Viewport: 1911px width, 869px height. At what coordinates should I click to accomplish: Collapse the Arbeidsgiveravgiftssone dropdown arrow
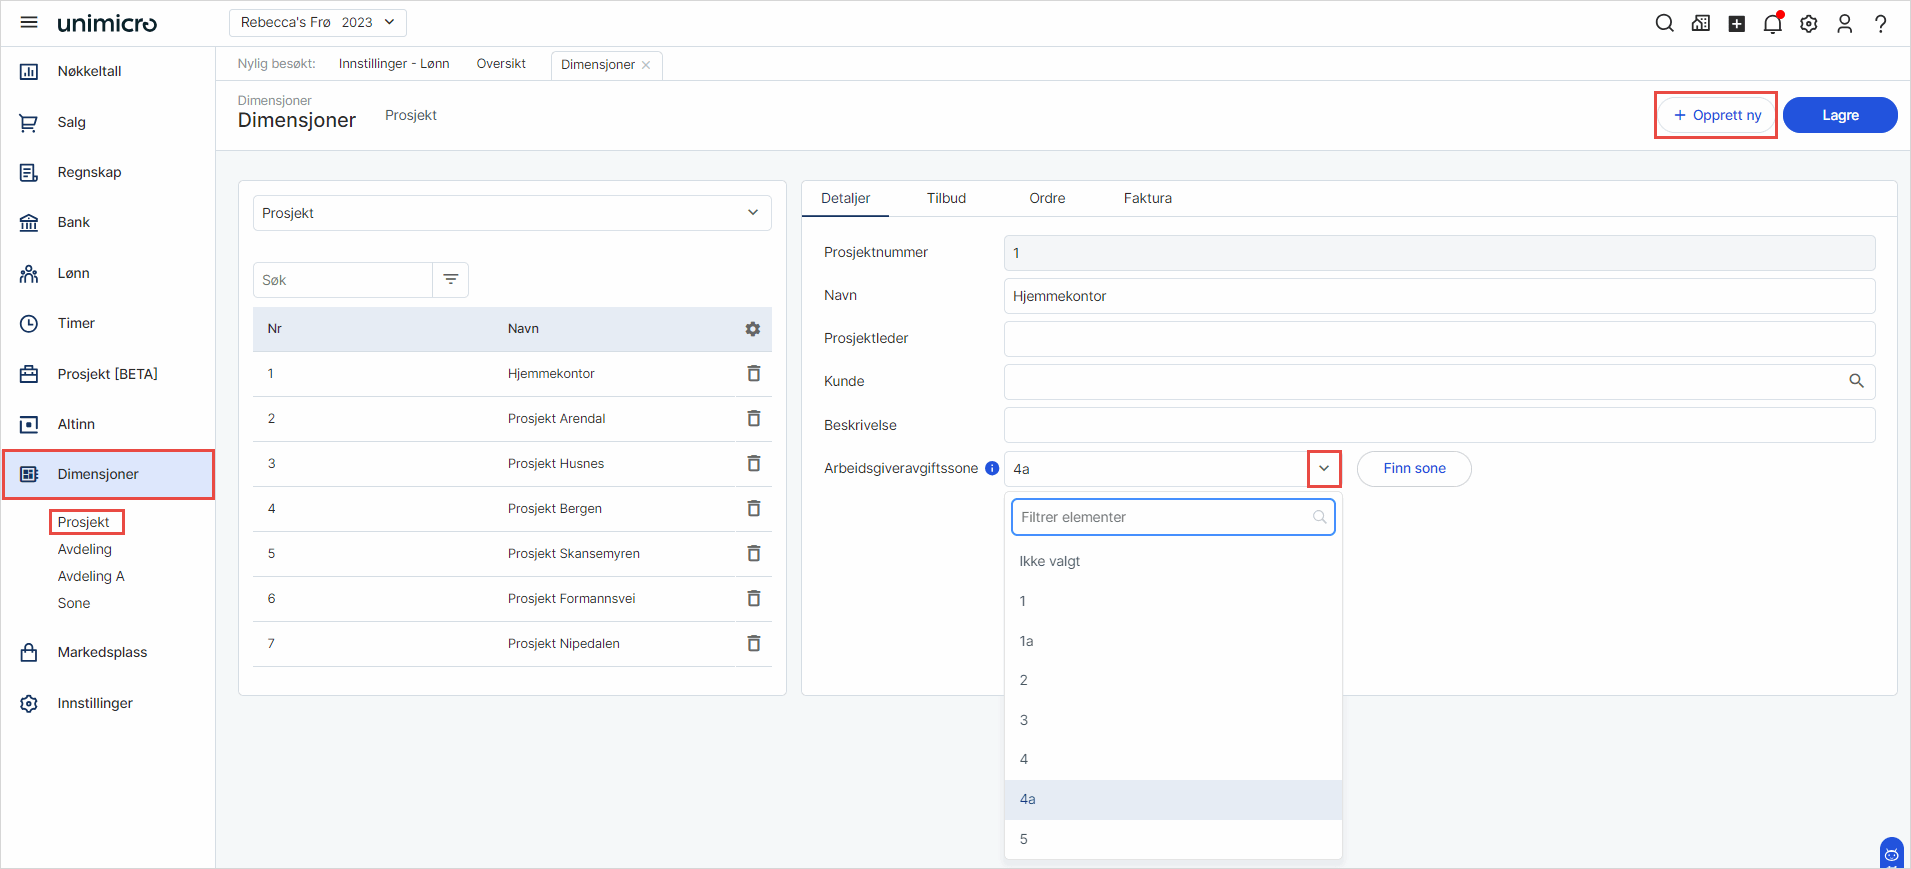(1324, 468)
